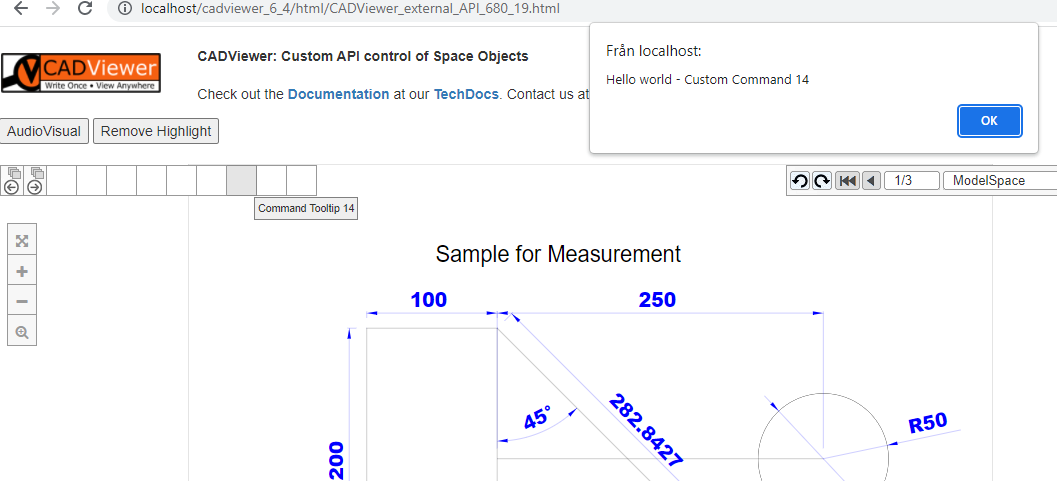Open the ModelSpace layout dropdown

point(1000,181)
